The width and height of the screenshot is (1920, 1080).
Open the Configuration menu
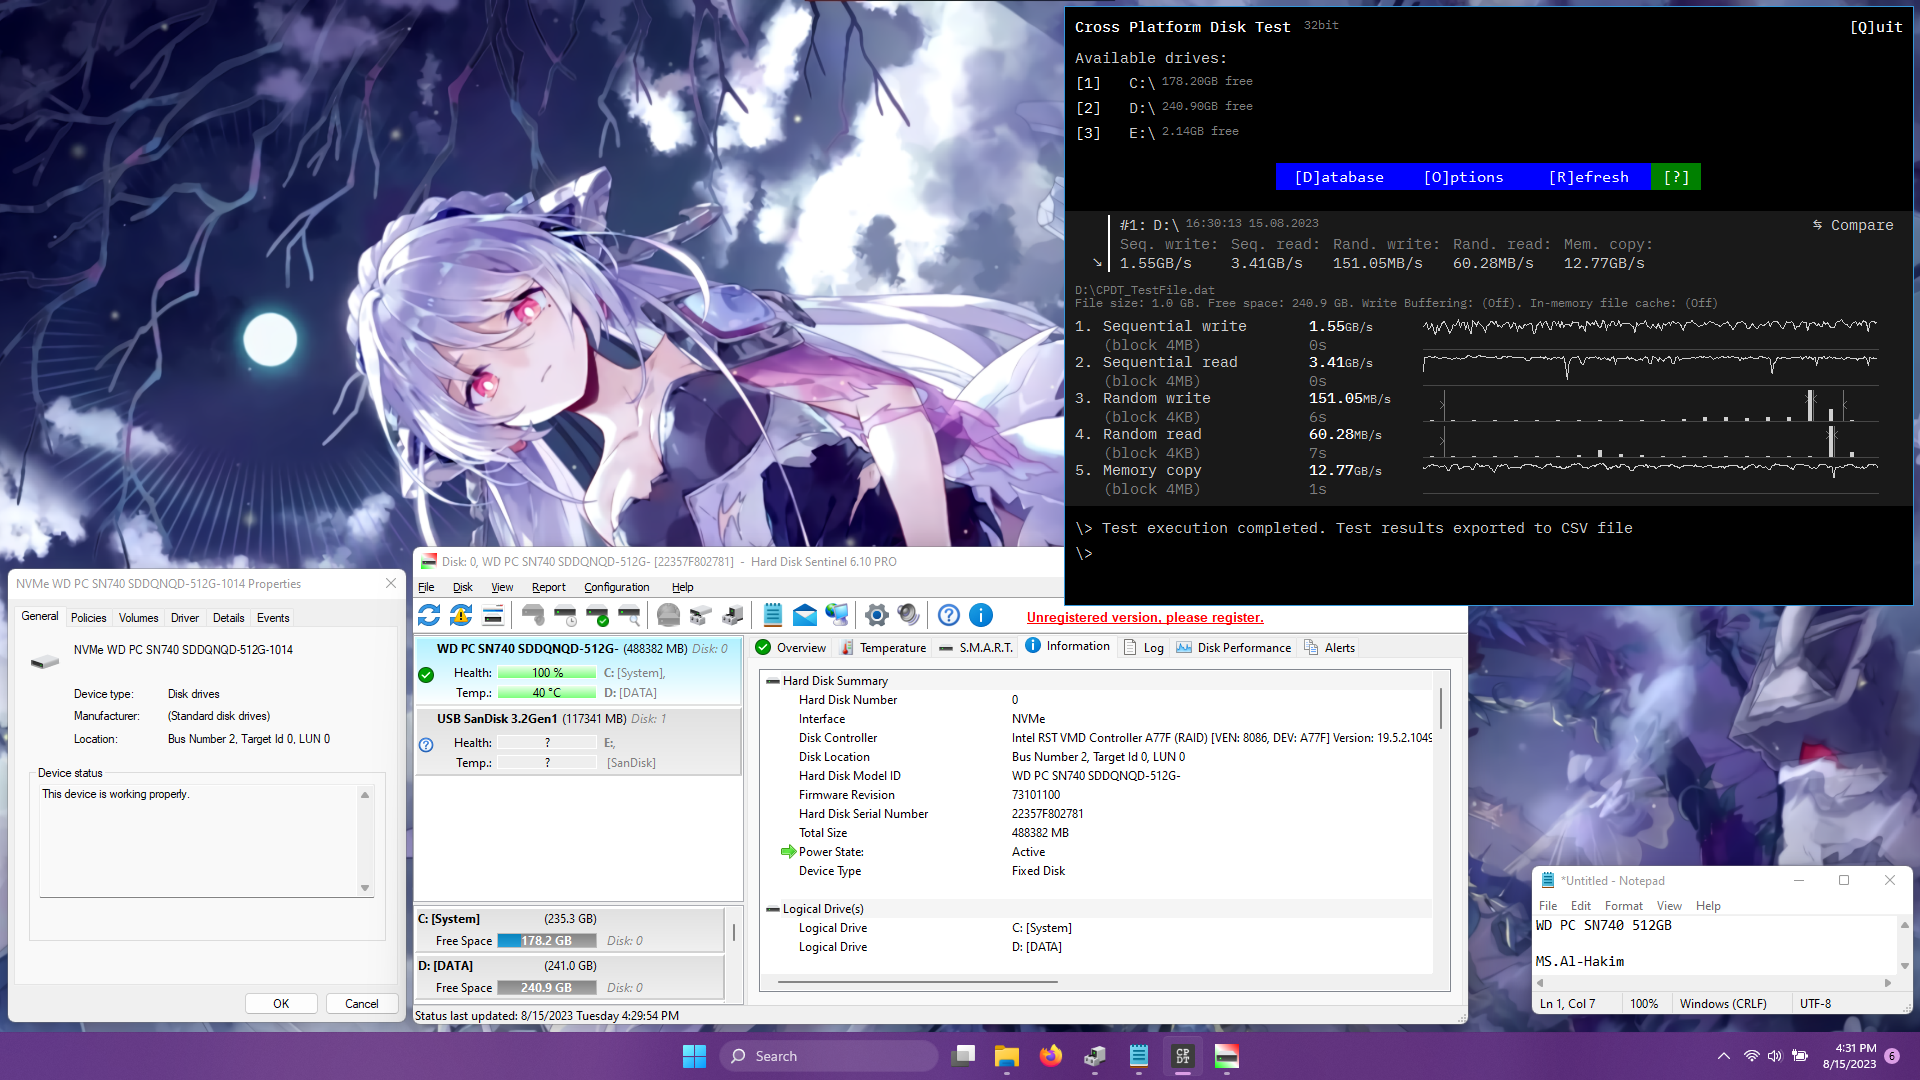click(x=617, y=587)
